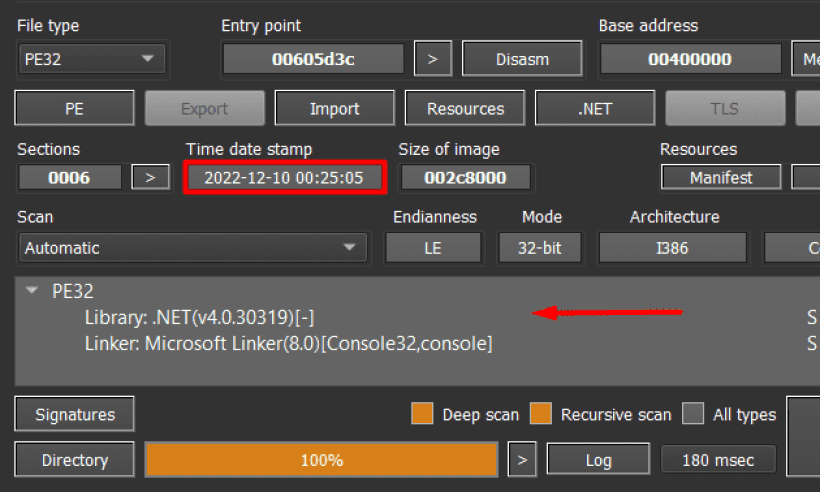Click the arrow button next to entry point
Screen dimensions: 820x492
[x=432, y=59]
